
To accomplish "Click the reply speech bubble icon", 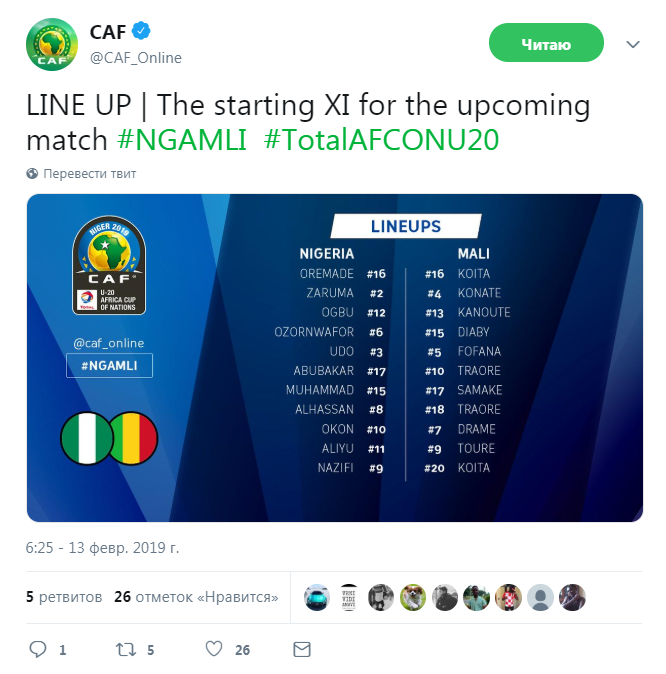I will click(x=37, y=649).
